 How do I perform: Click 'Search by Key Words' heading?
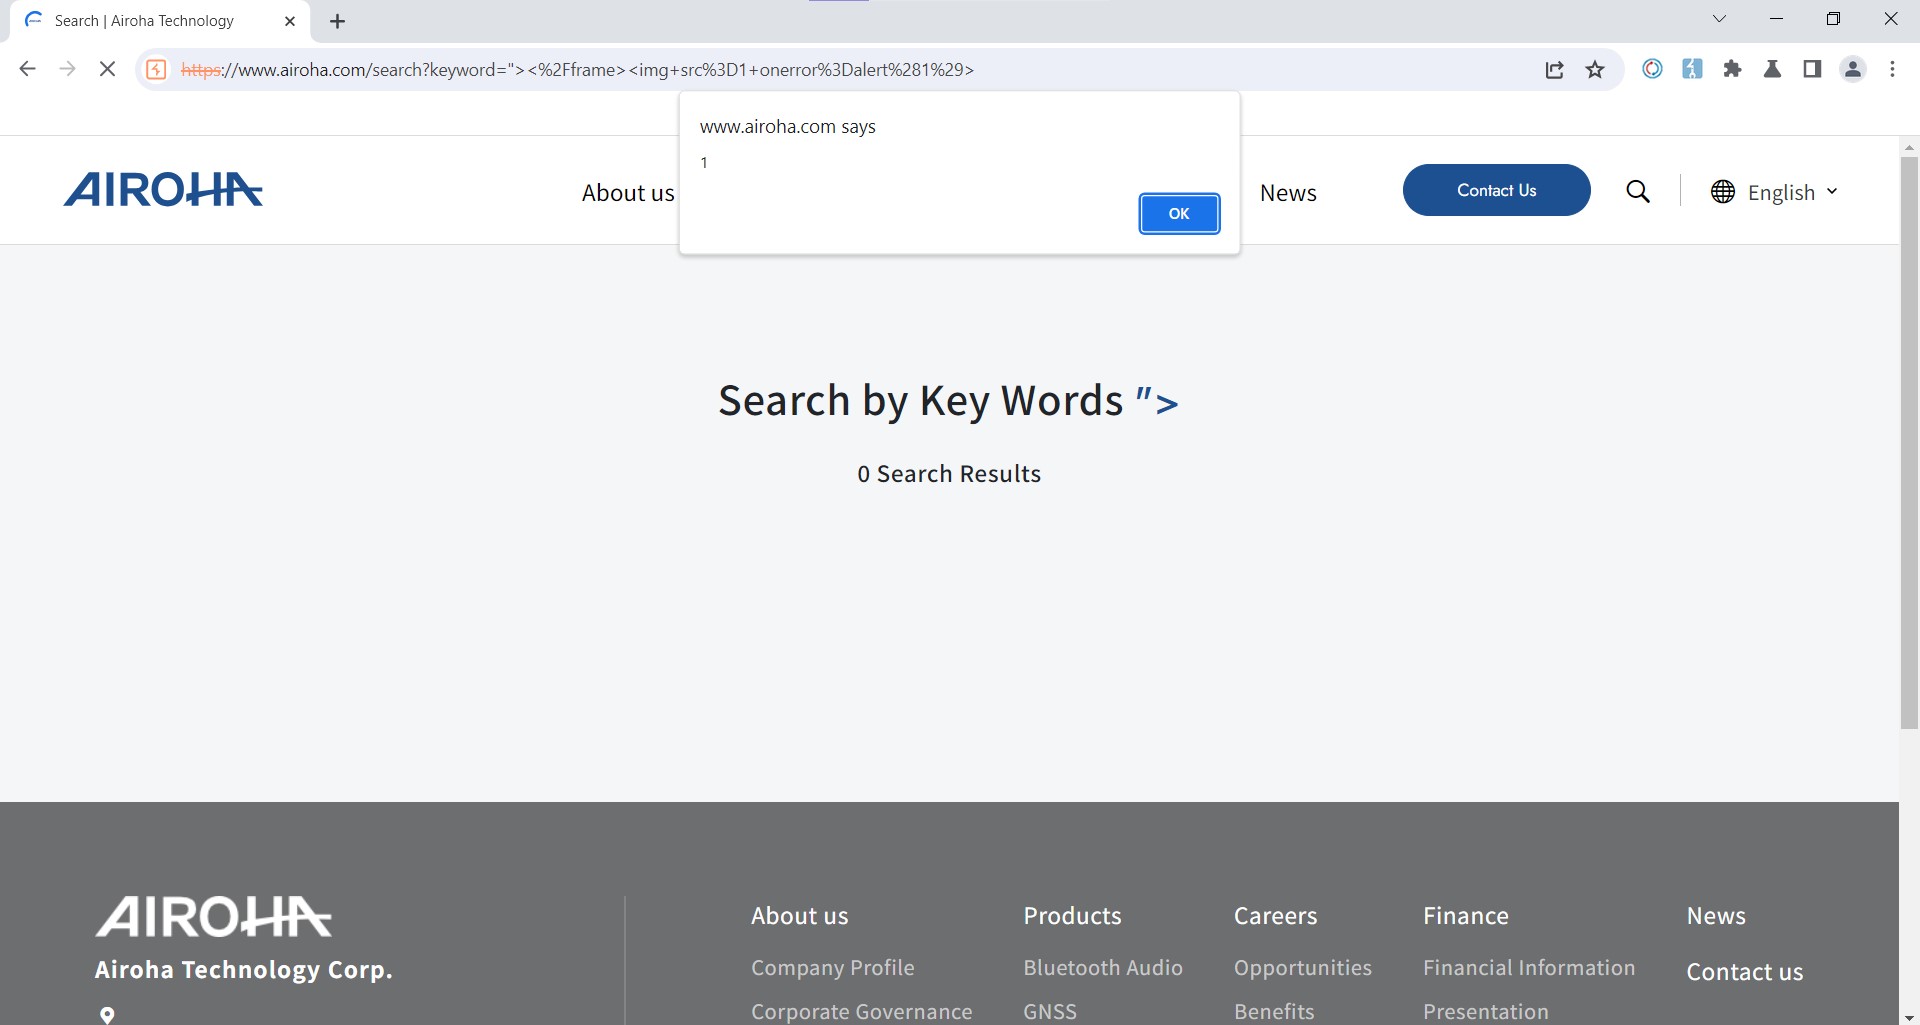click(920, 401)
